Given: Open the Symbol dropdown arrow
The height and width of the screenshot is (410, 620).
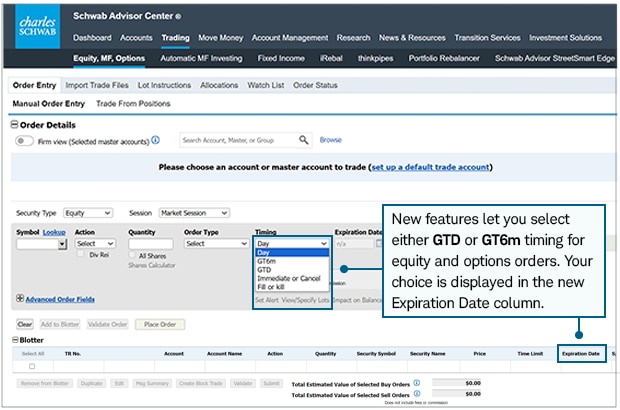Looking at the screenshot, I should (x=62, y=244).
